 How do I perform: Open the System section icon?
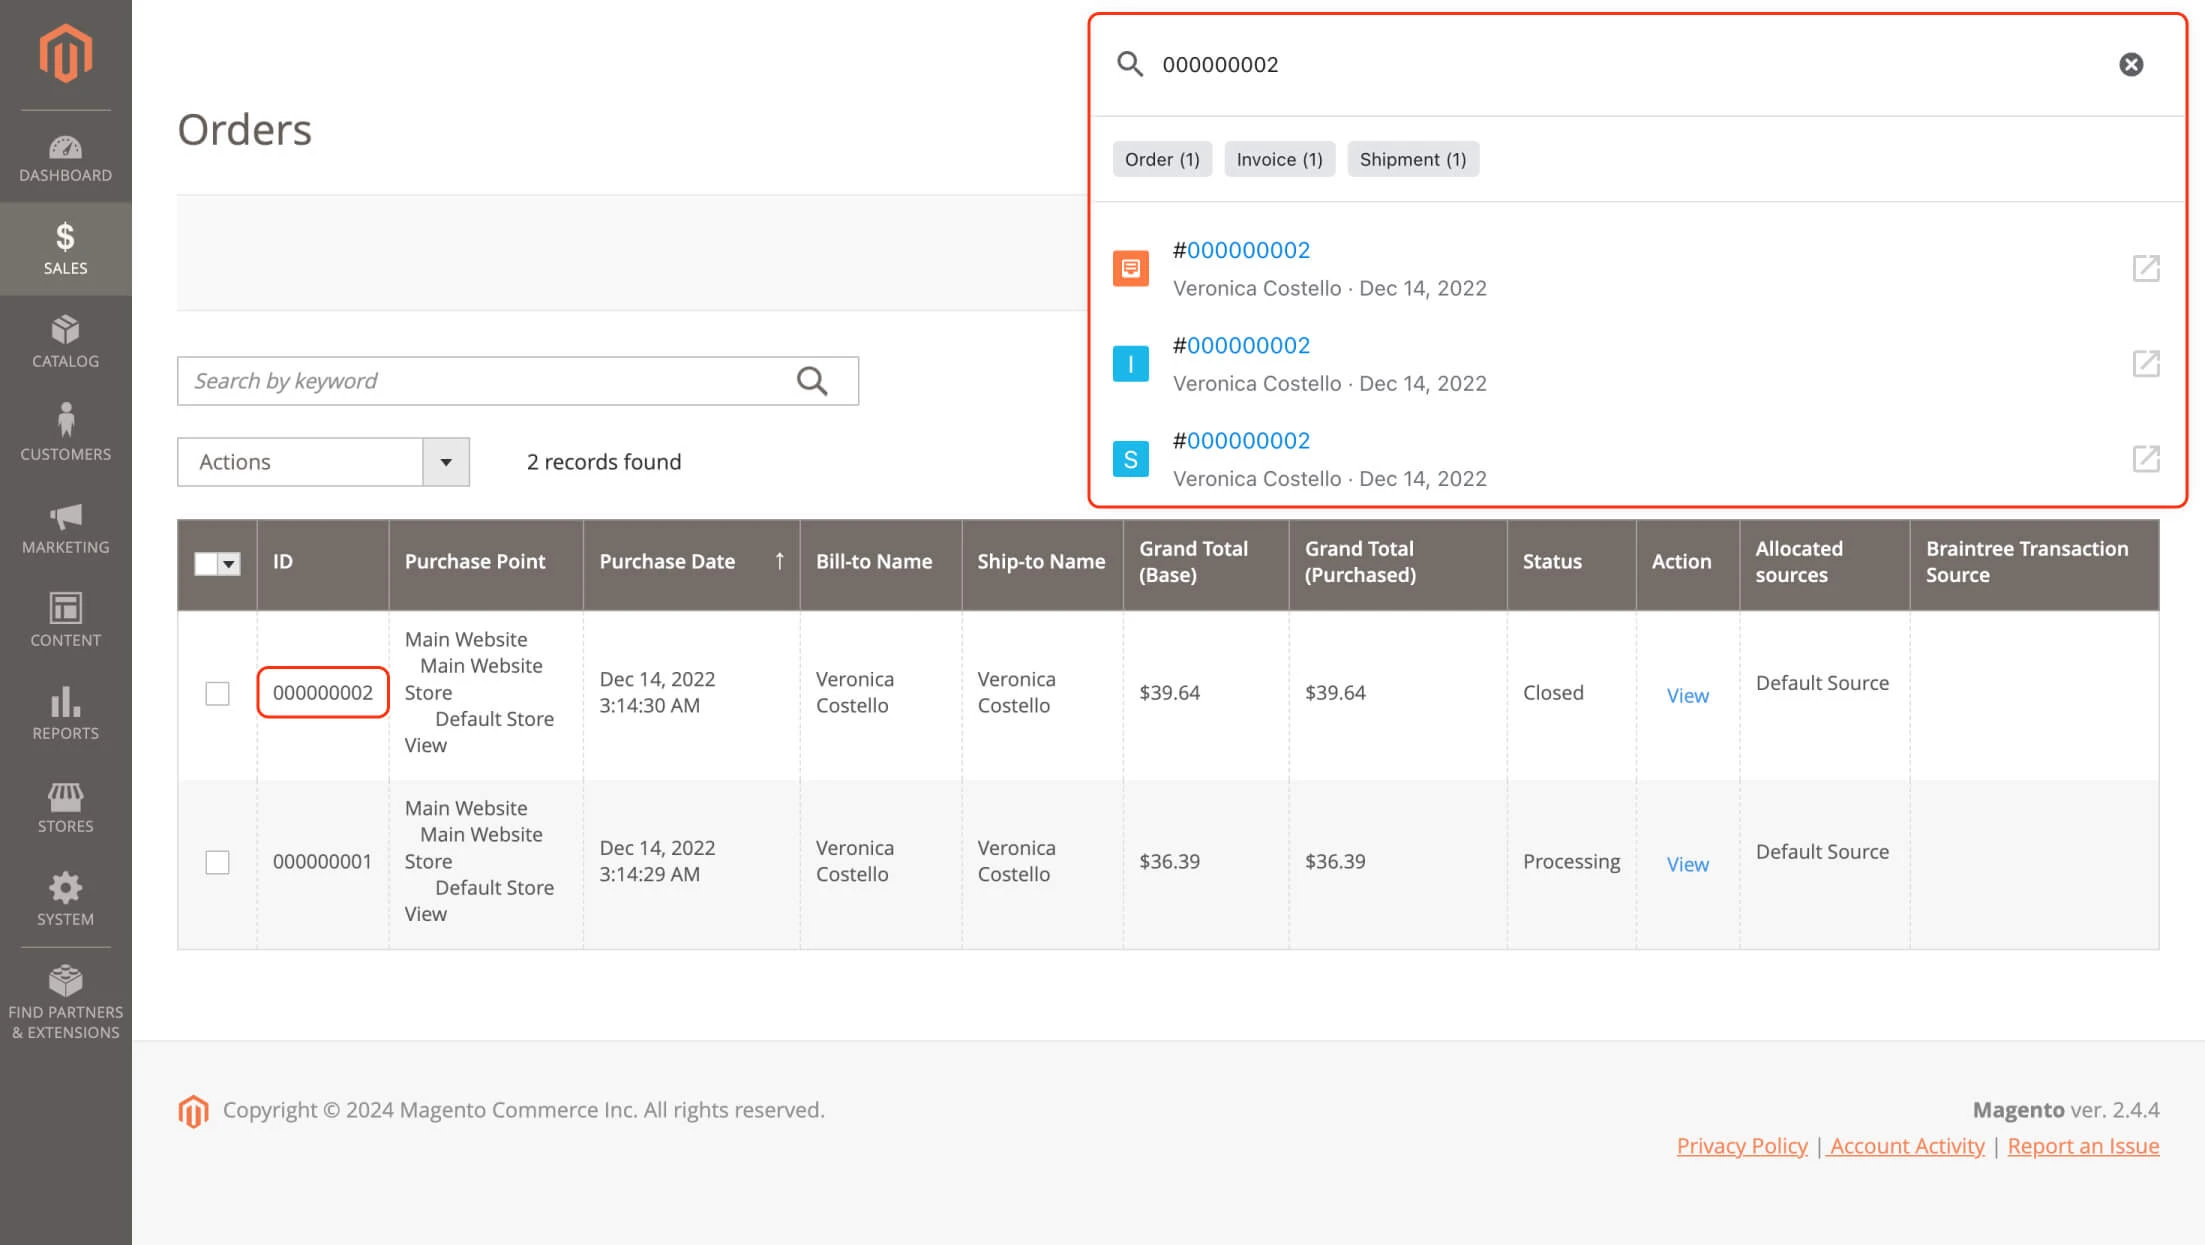[64, 886]
